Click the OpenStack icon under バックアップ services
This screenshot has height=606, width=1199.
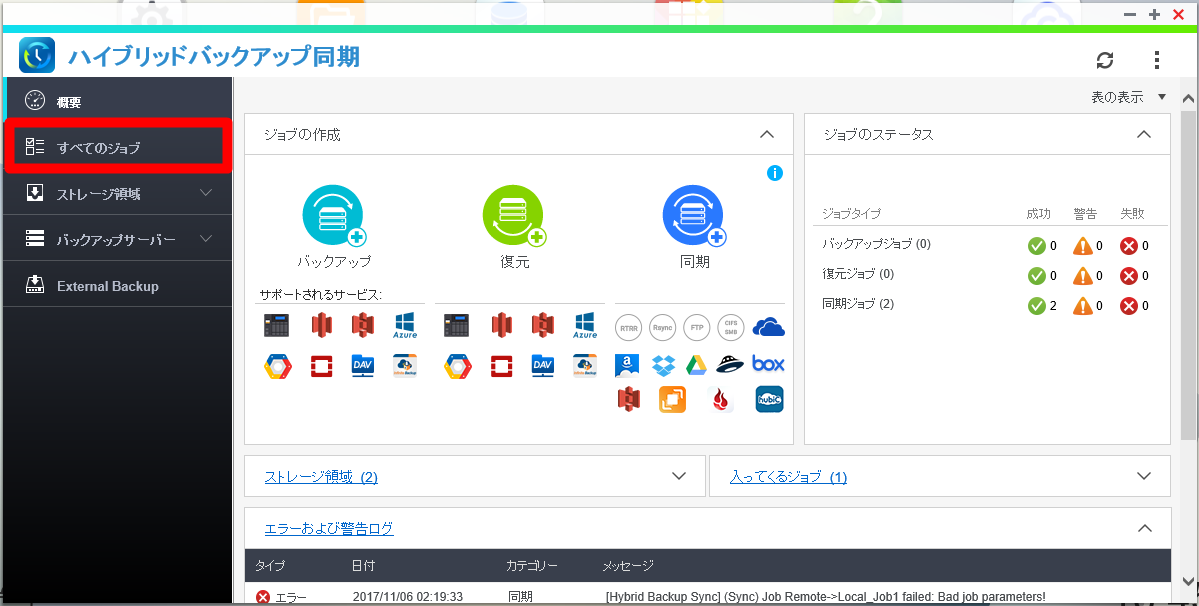[322, 366]
